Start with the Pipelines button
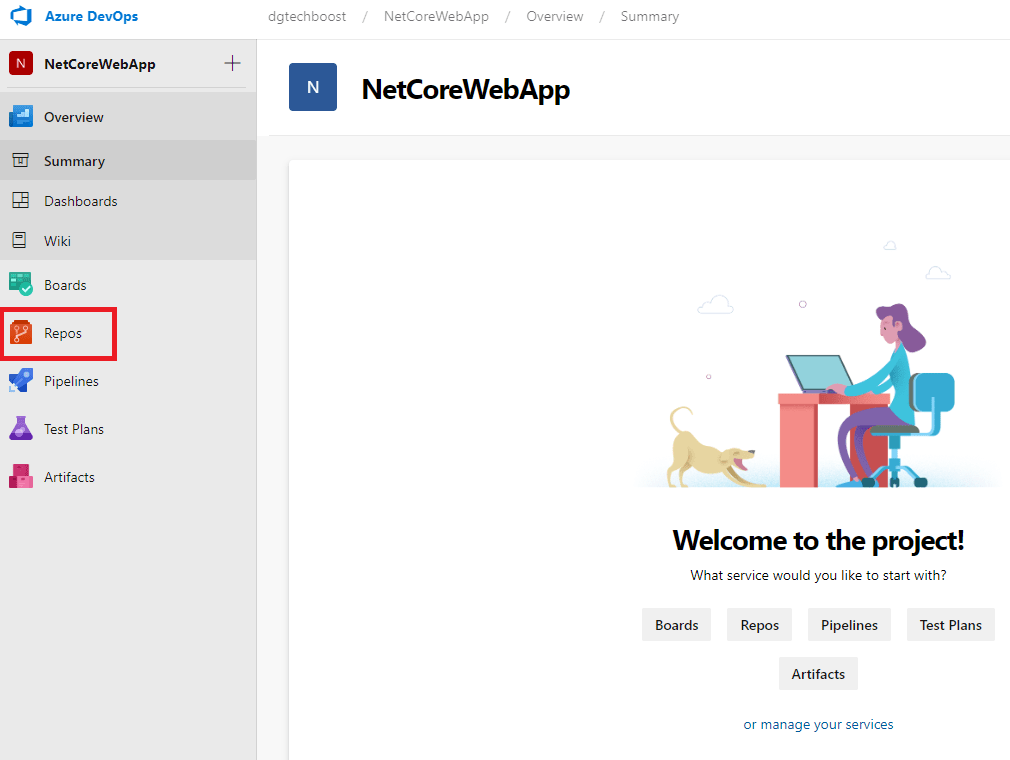 coord(849,625)
